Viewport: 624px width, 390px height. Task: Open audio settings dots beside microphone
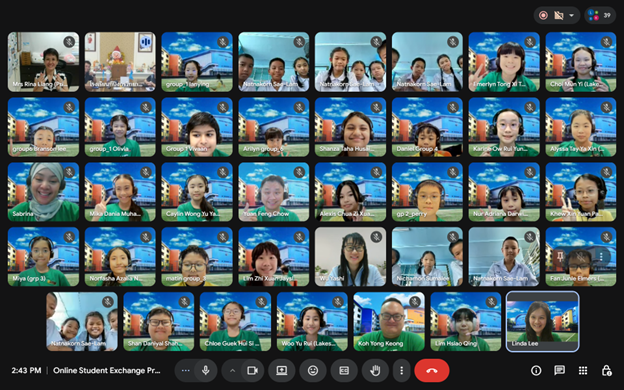coord(185,370)
